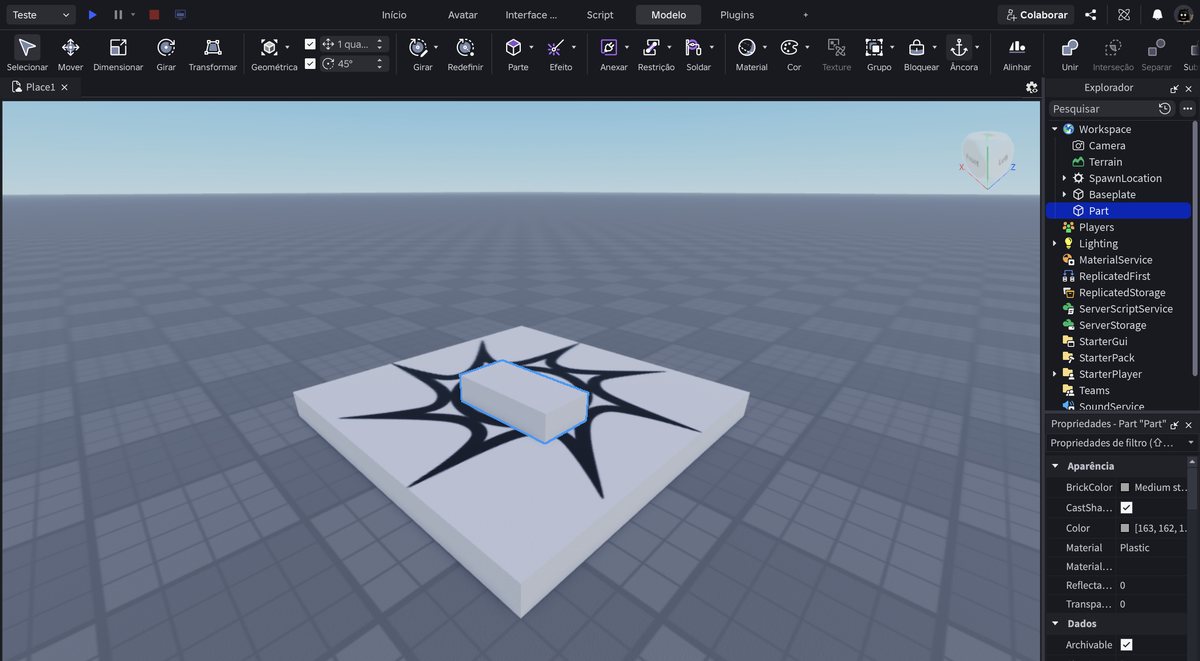The image size is (1200, 661).
Task: Click the Explorador search history icon
Action: pyautogui.click(x=1165, y=108)
